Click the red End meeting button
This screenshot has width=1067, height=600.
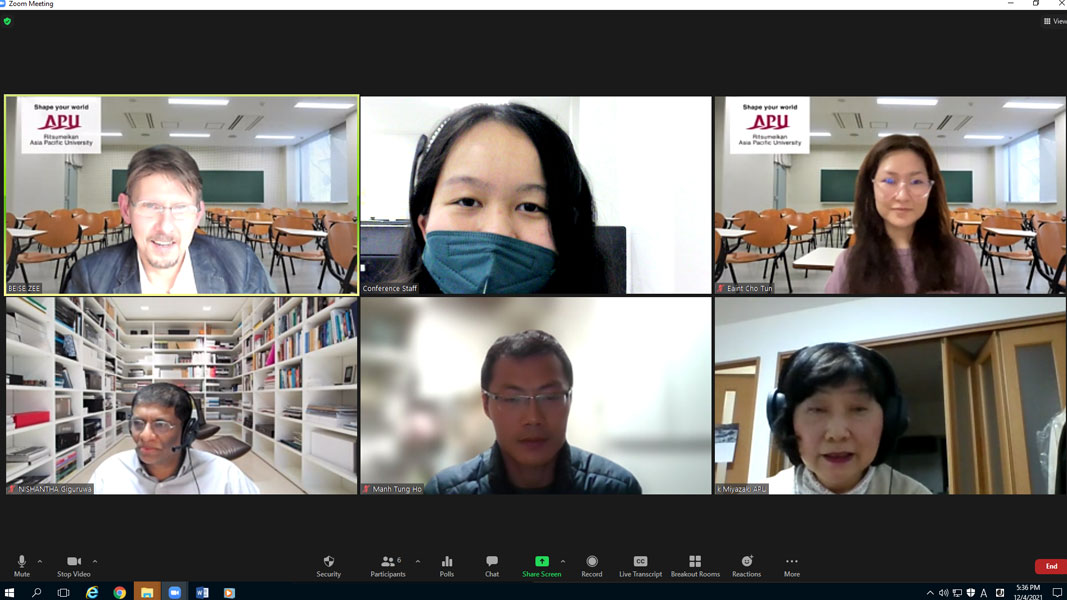pos(1050,566)
